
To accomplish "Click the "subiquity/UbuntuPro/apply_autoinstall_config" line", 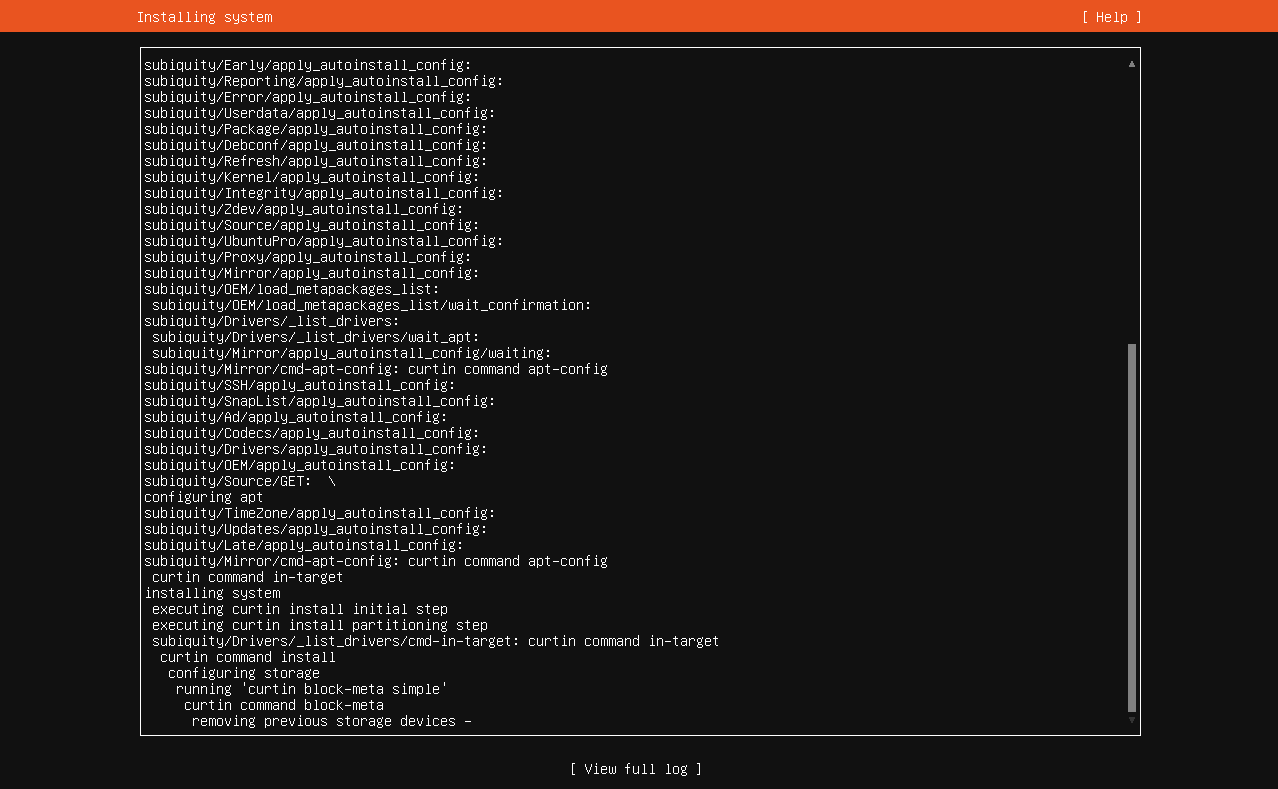I will coord(324,241).
